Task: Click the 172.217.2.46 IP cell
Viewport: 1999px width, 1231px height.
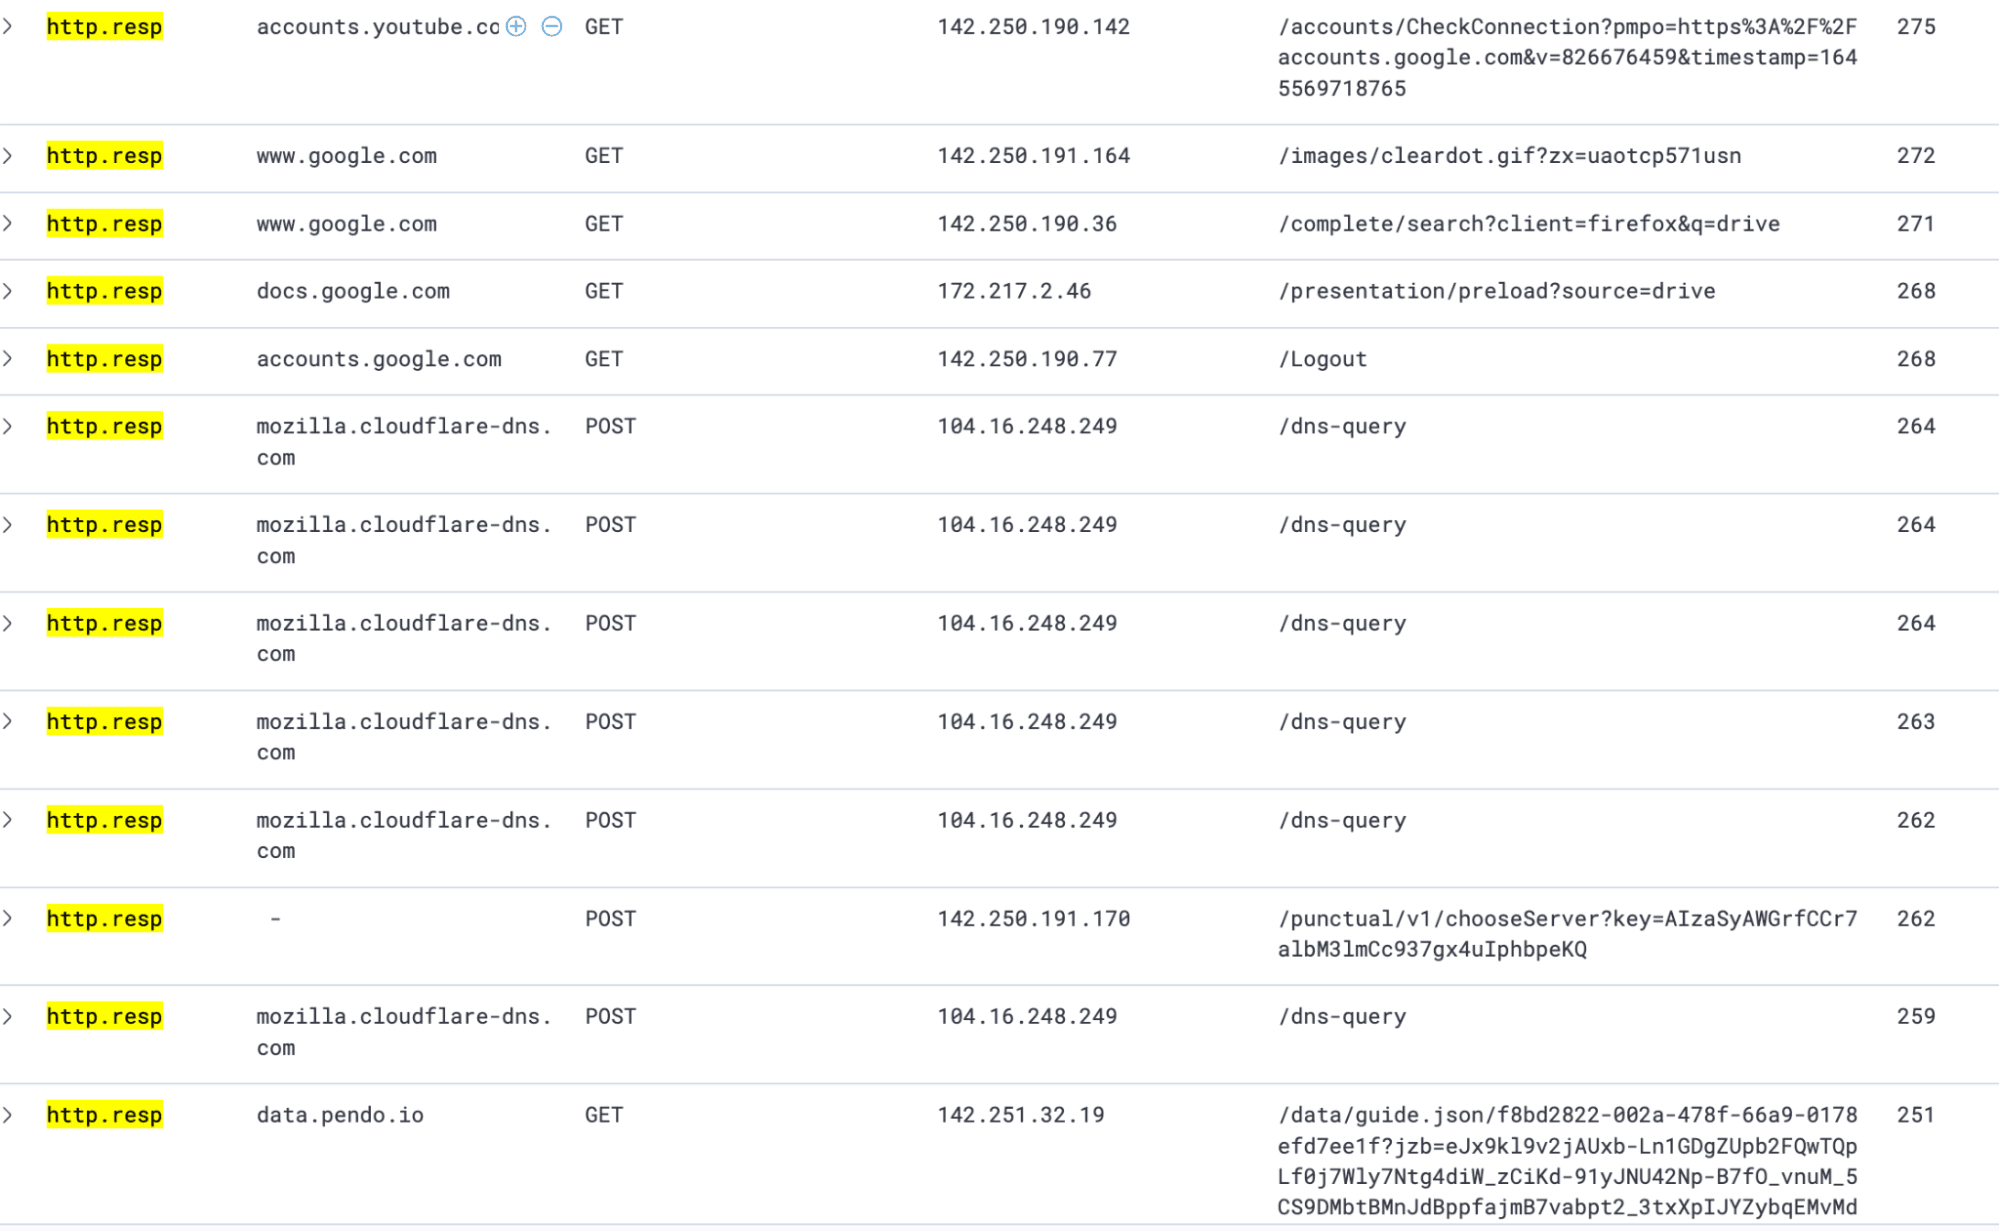Action: [1014, 291]
